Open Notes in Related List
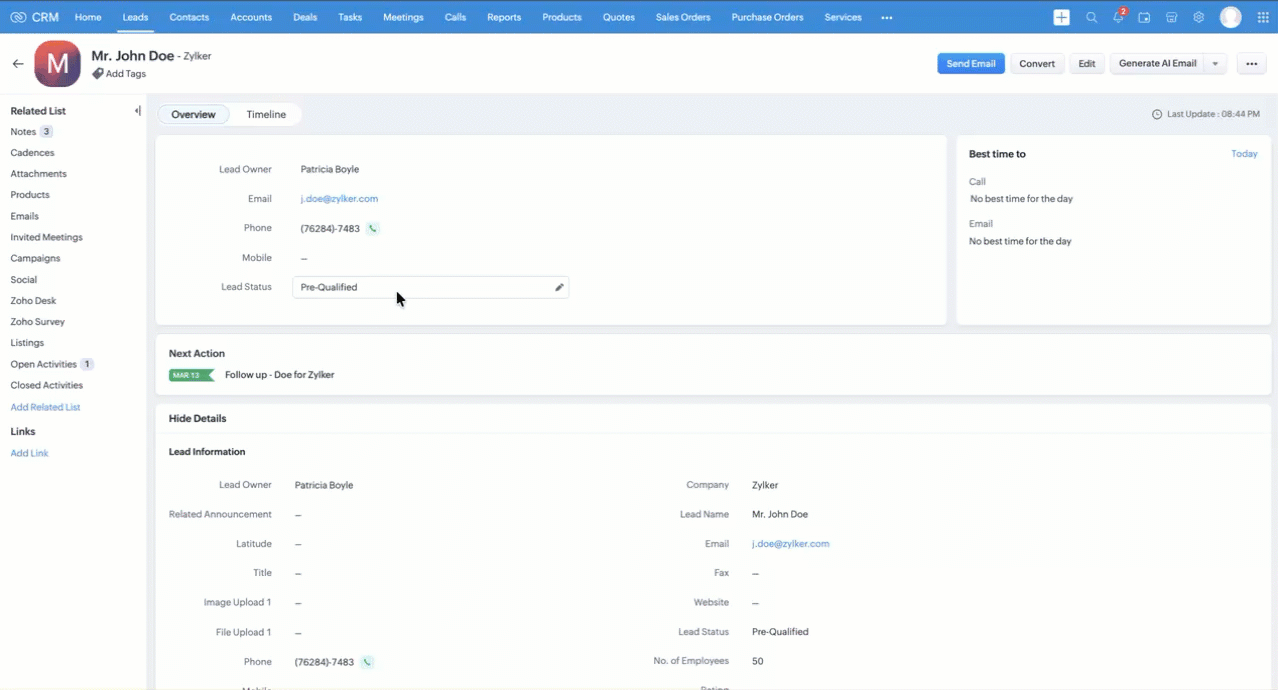The width and height of the screenshot is (1278, 690). [x=23, y=132]
